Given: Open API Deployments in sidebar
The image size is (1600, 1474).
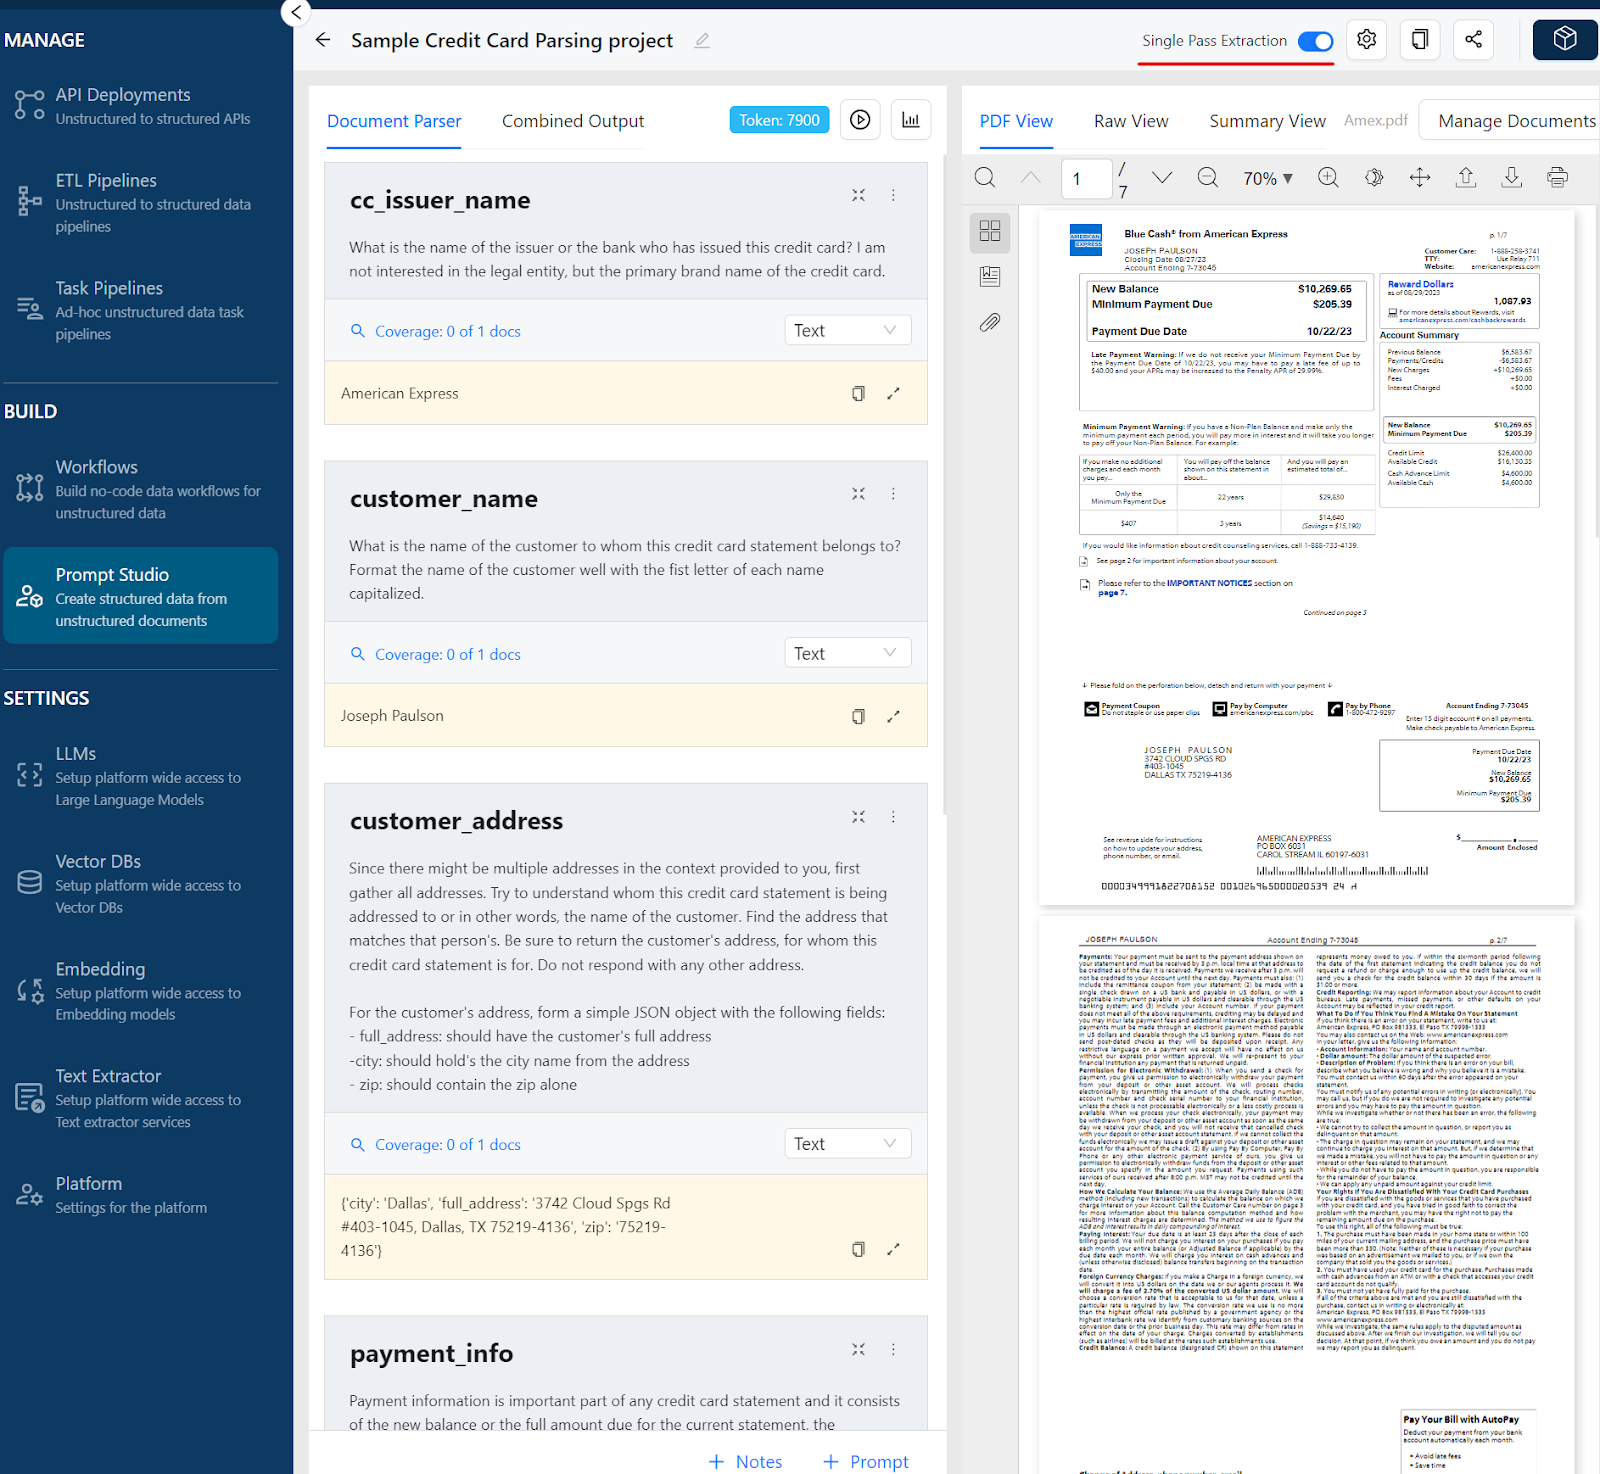Looking at the screenshot, I should pyautogui.click(x=140, y=106).
